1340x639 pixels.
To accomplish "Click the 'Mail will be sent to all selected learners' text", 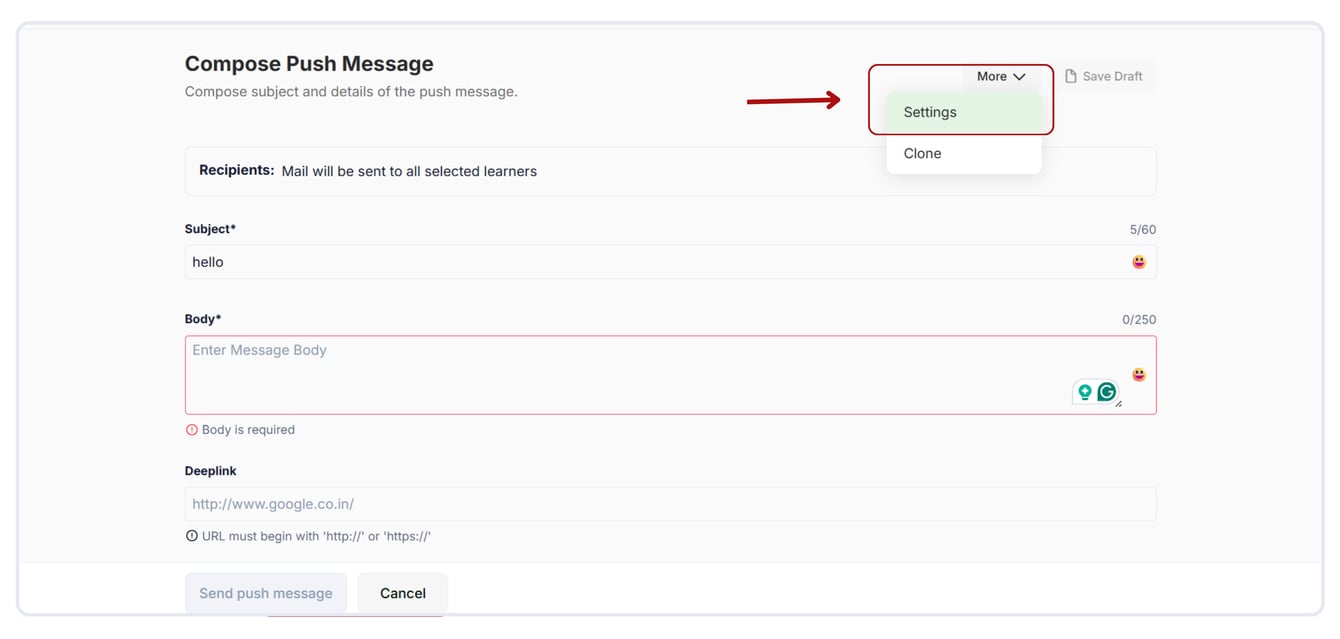I will [409, 171].
